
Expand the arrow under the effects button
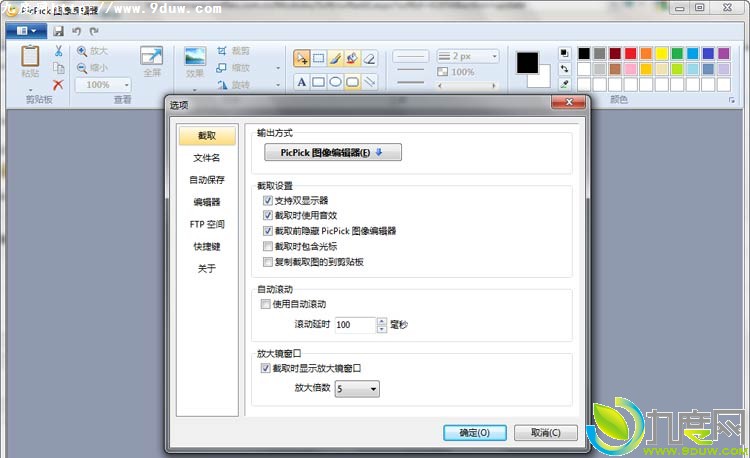pos(195,90)
